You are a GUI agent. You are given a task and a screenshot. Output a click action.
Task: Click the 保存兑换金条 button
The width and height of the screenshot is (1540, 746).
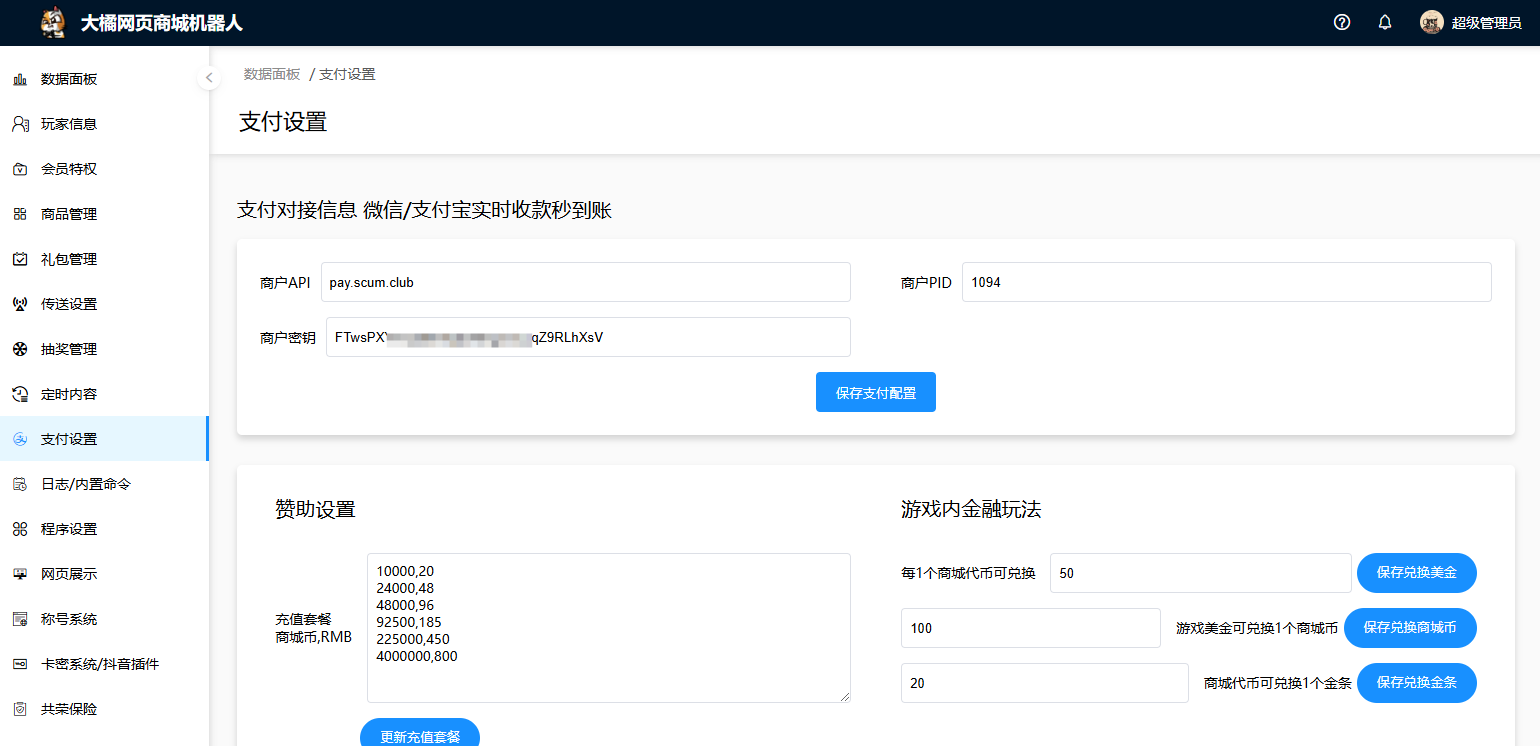1416,683
